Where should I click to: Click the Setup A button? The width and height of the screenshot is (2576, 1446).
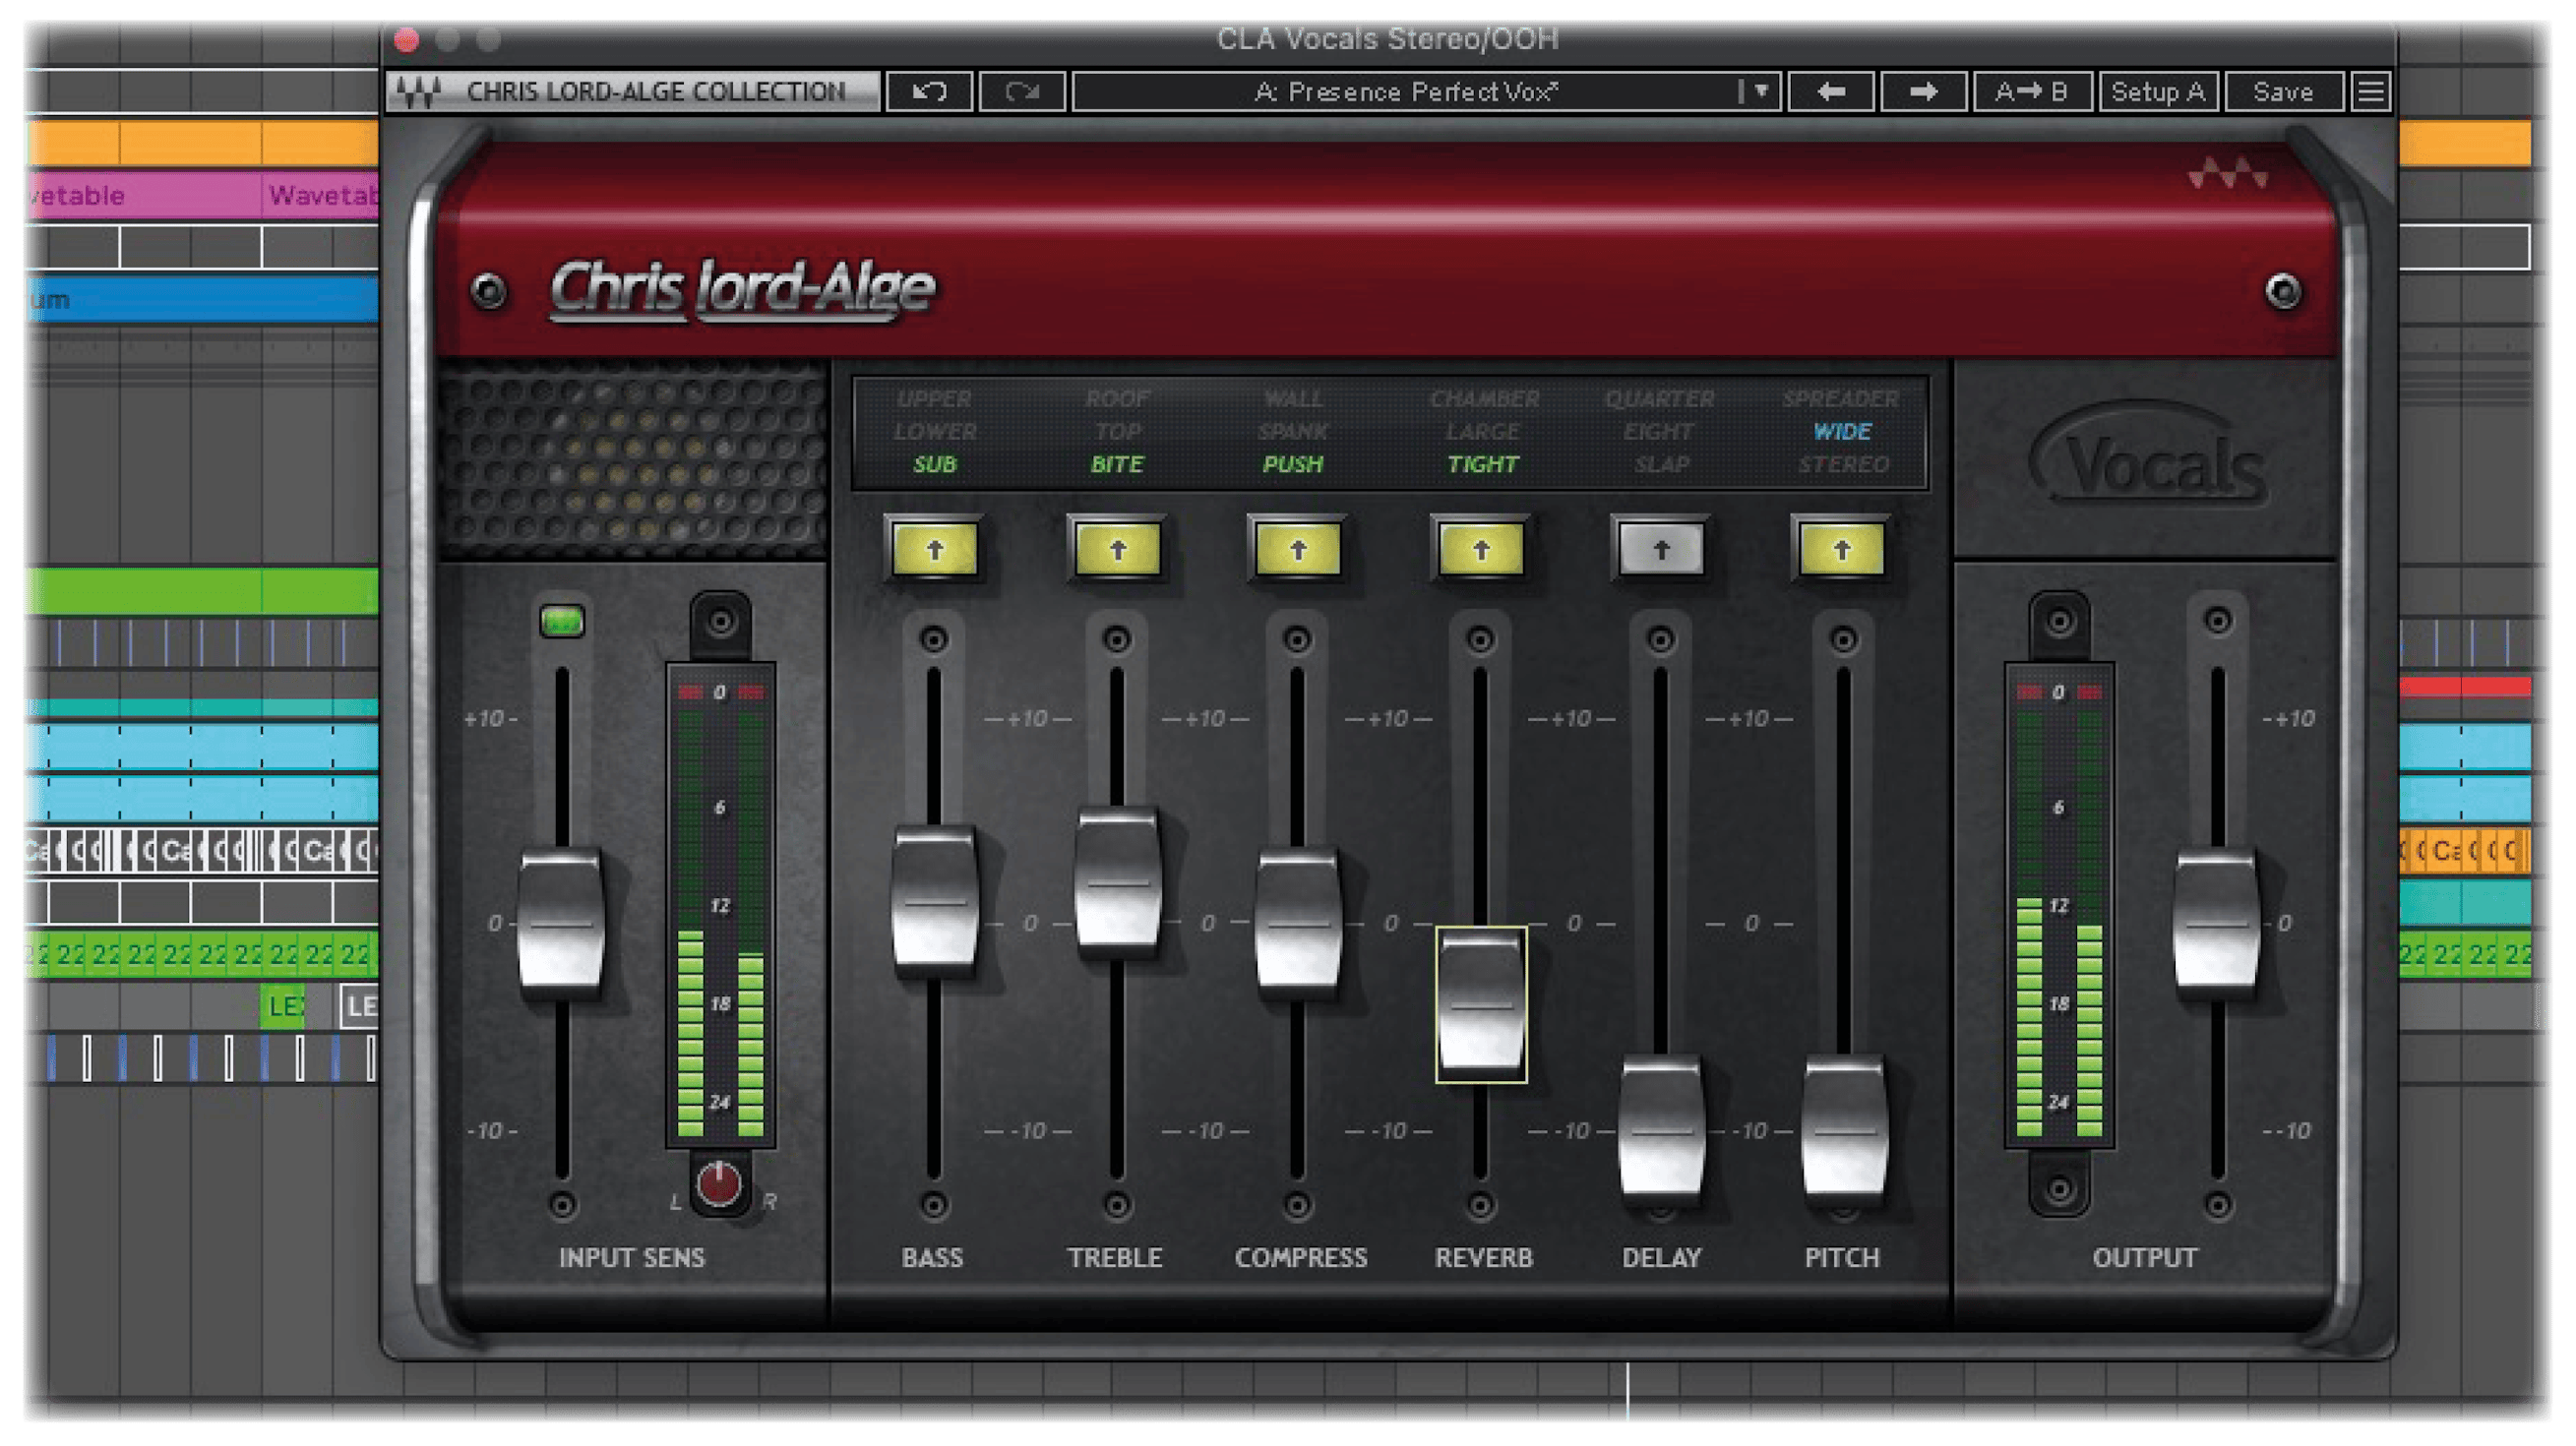pyautogui.click(x=2158, y=92)
